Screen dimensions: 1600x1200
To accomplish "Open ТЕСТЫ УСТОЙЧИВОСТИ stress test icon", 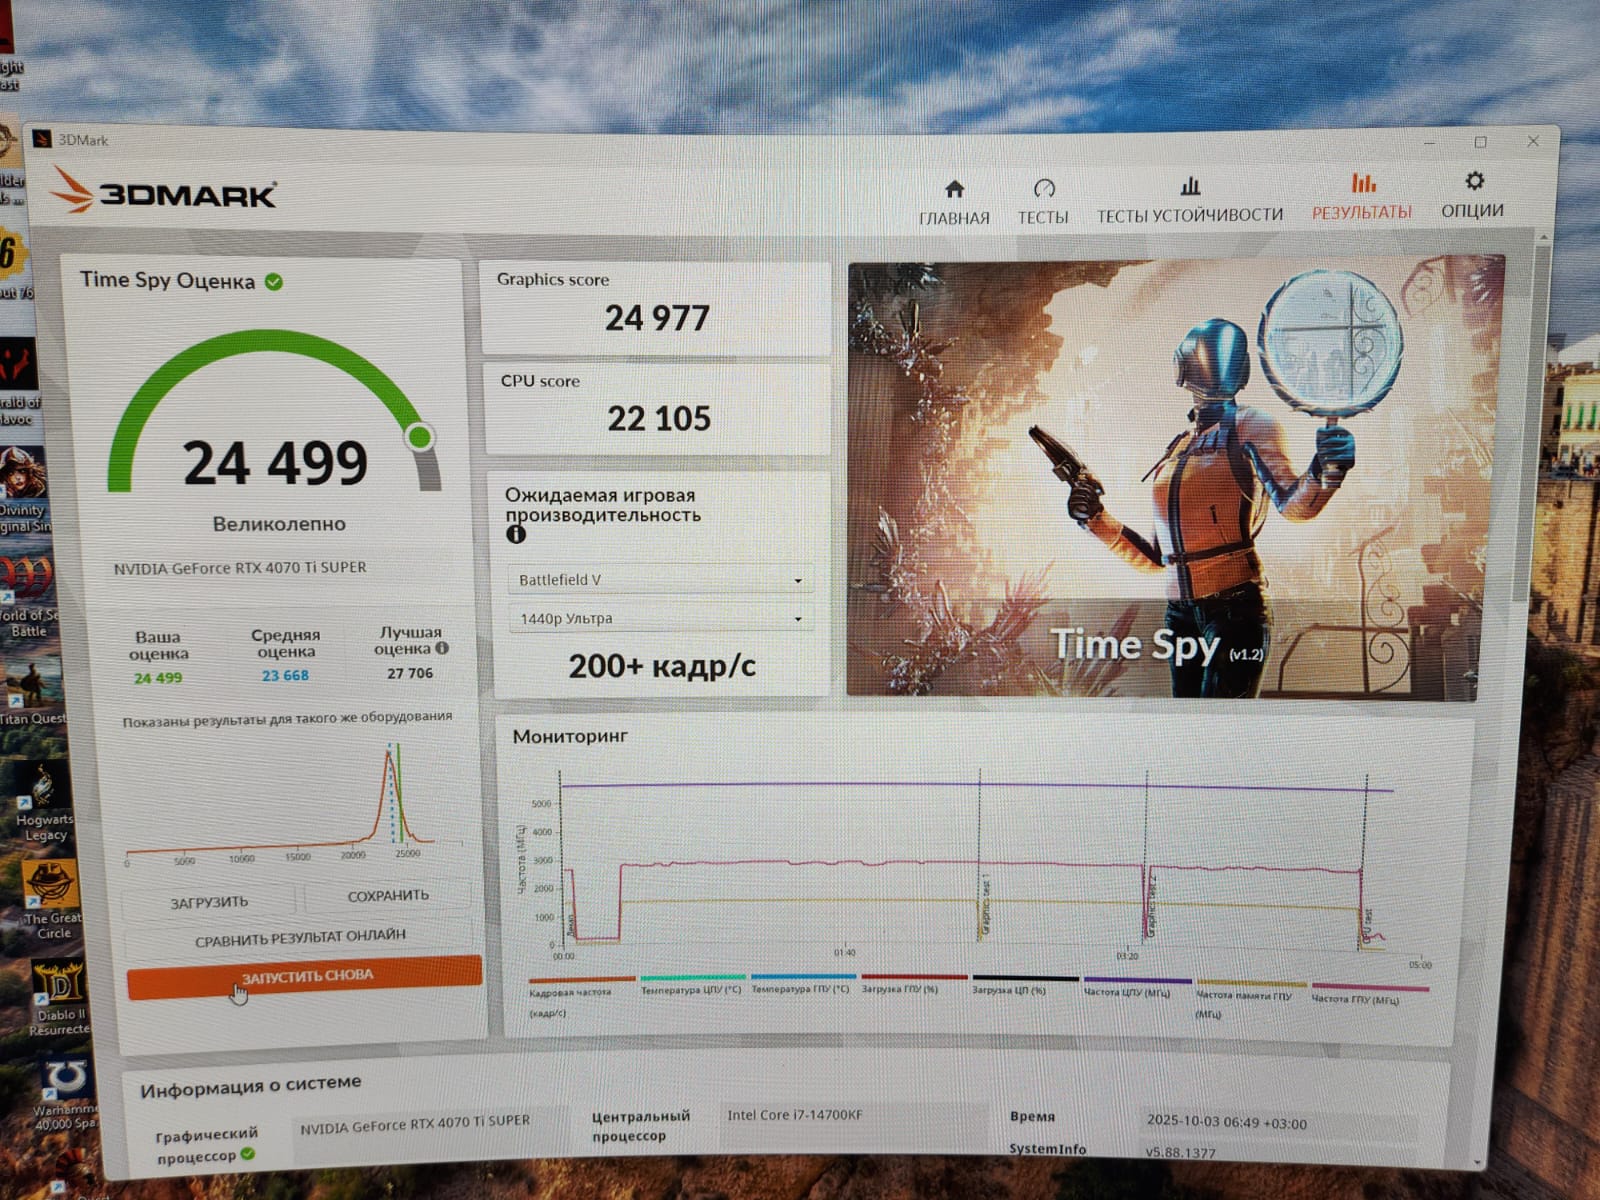I will click(x=1190, y=186).
